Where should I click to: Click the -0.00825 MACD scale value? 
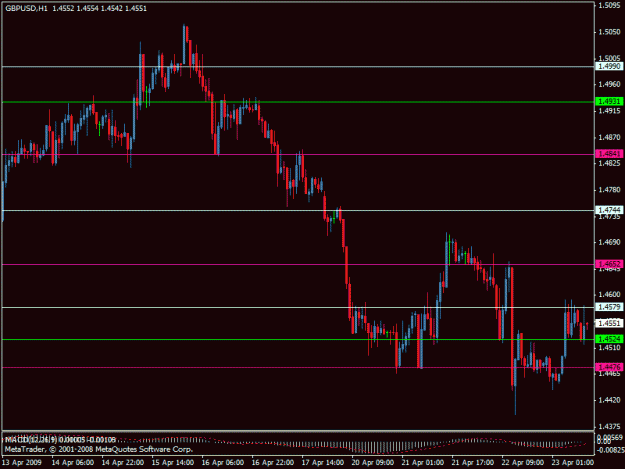[x=610, y=450]
